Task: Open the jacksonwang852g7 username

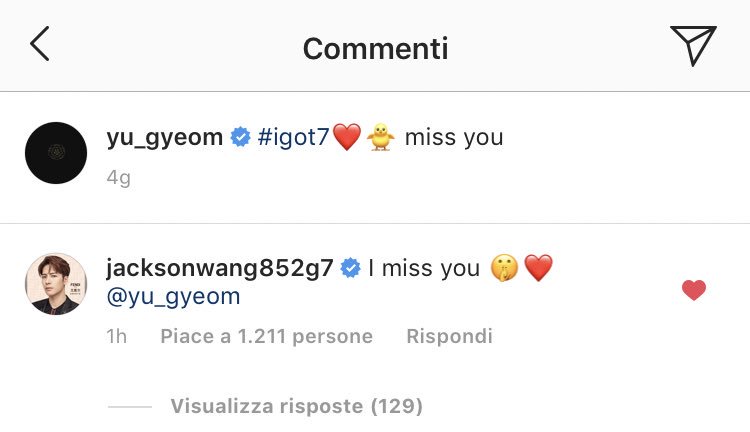Action: [220, 268]
